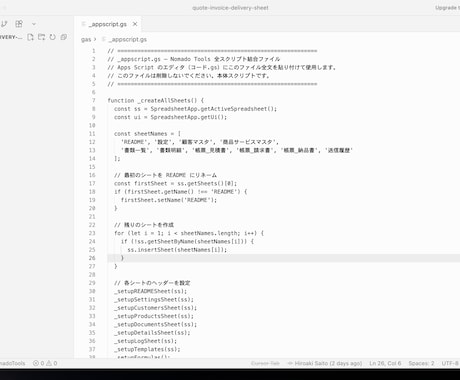The width and height of the screenshot is (460, 380).
Task: Click the explorer section header 'IVERY-...'
Action: 11,37
